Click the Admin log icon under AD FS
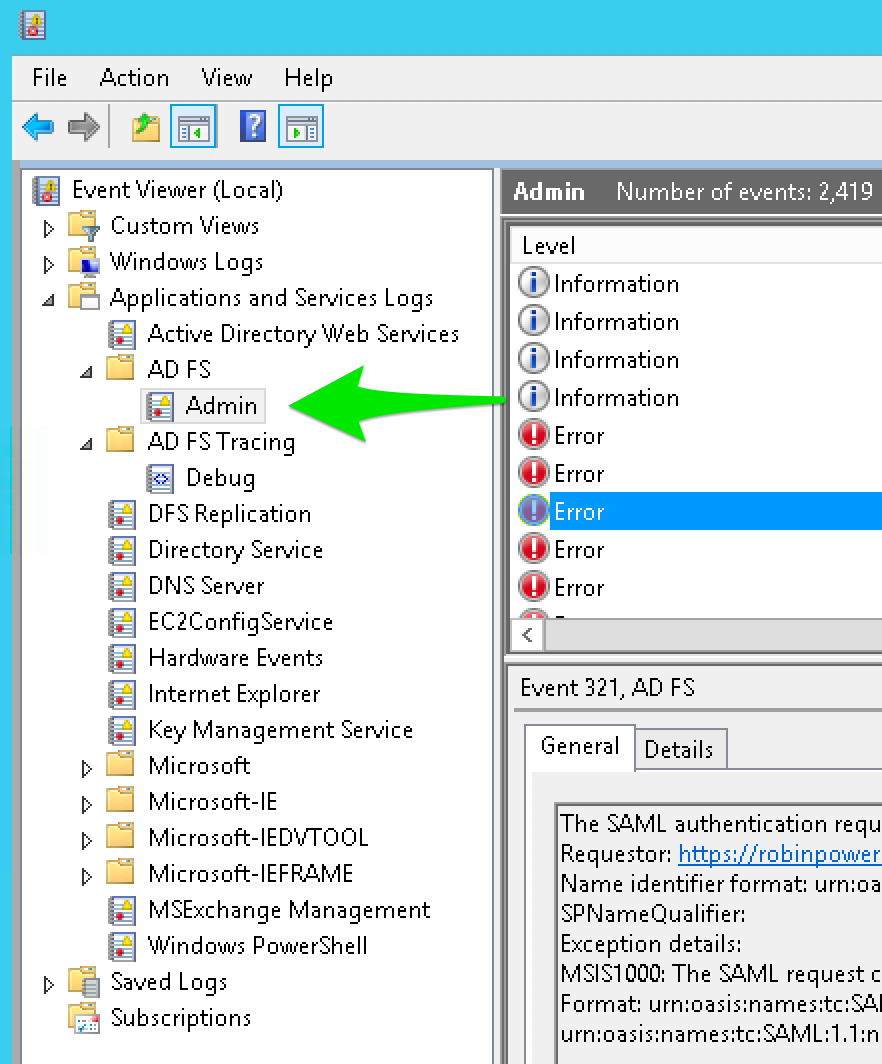Viewport: 882px width, 1064px height. click(159, 406)
